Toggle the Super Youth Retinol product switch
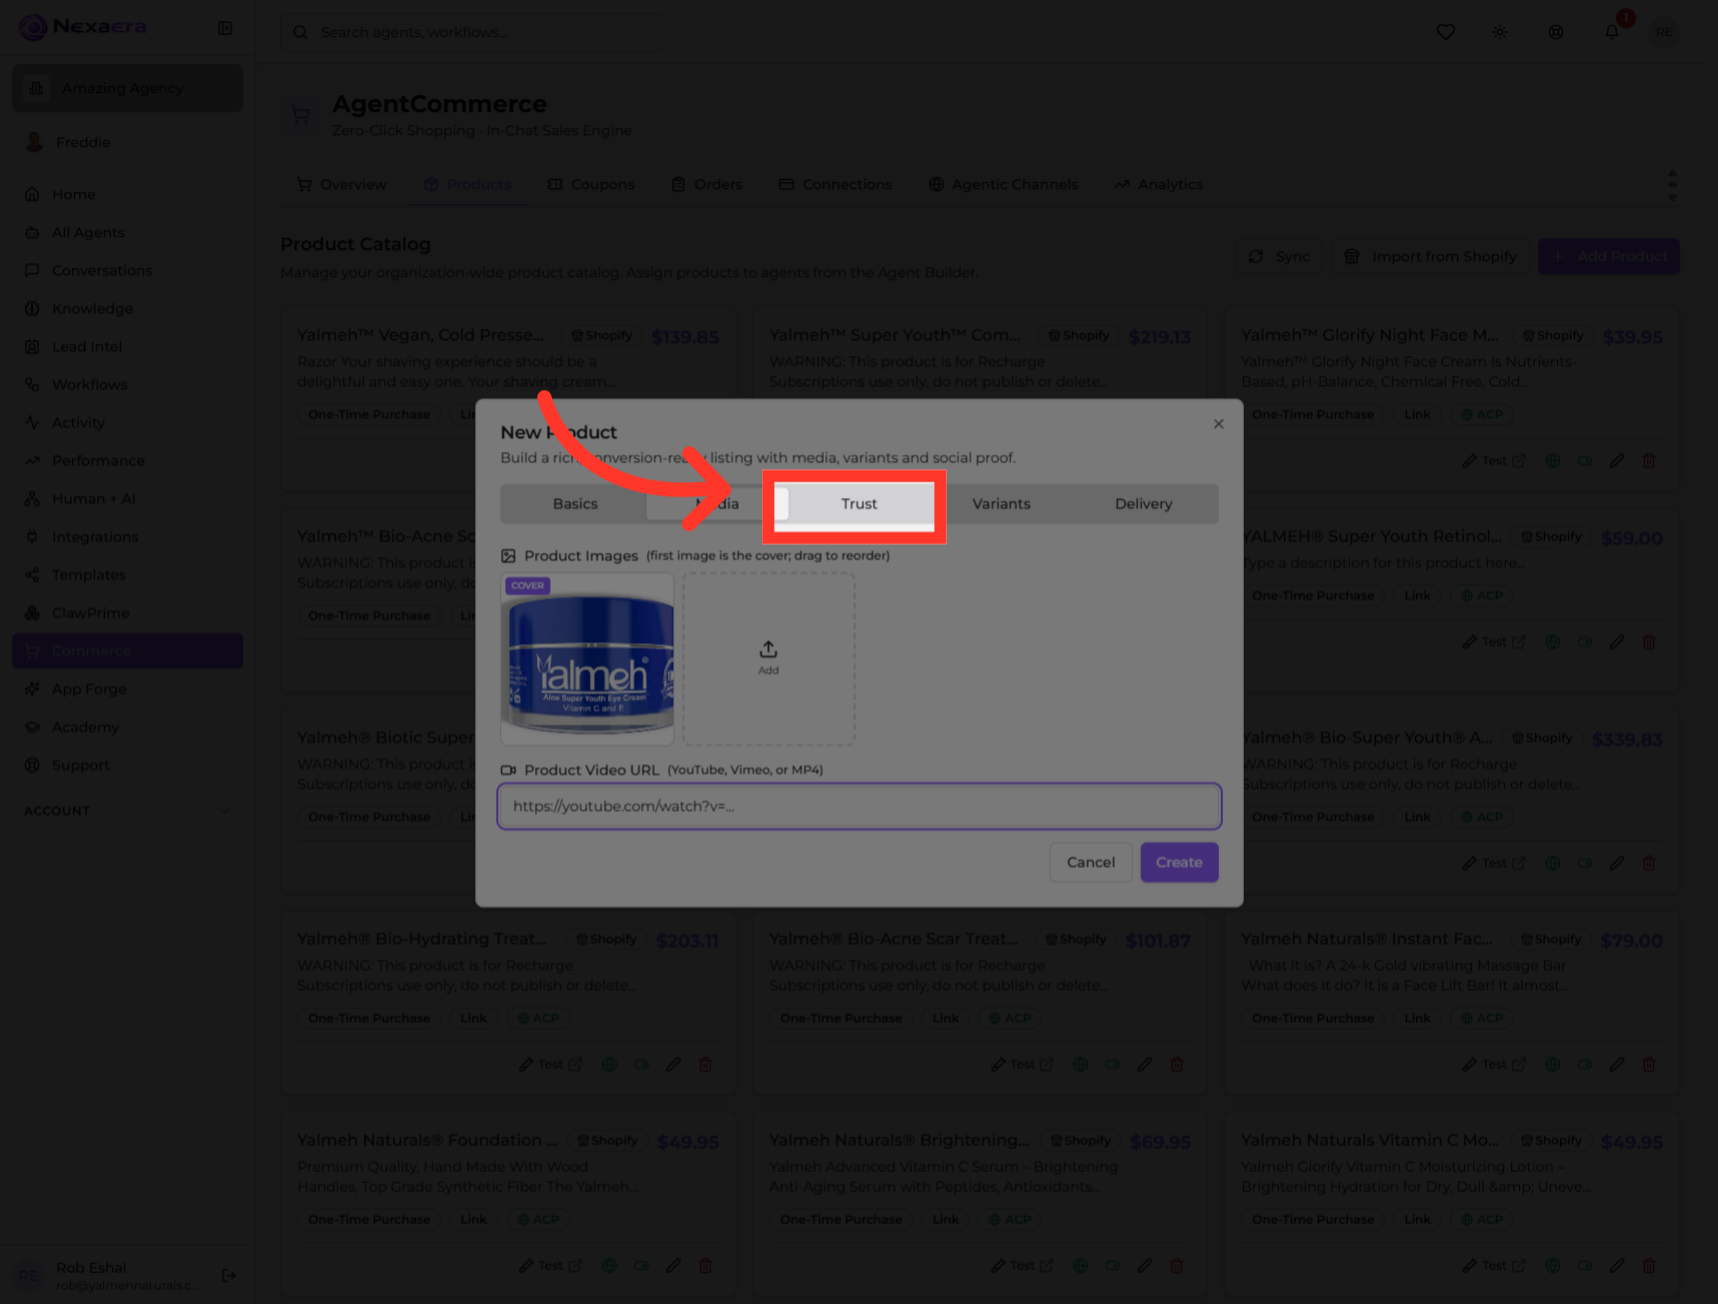Screen dimensions: 1718x1304 point(1585,642)
